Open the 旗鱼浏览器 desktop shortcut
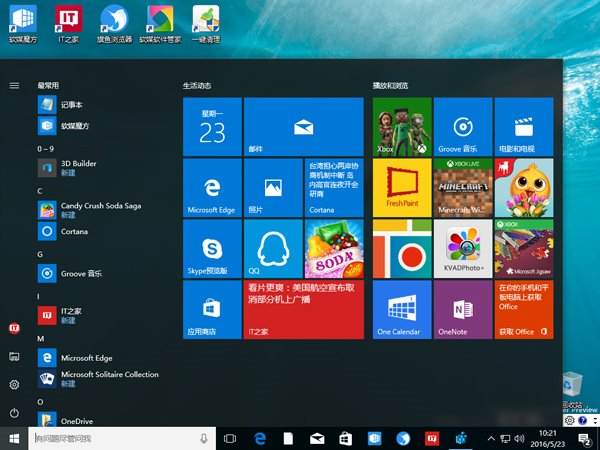 (114, 24)
